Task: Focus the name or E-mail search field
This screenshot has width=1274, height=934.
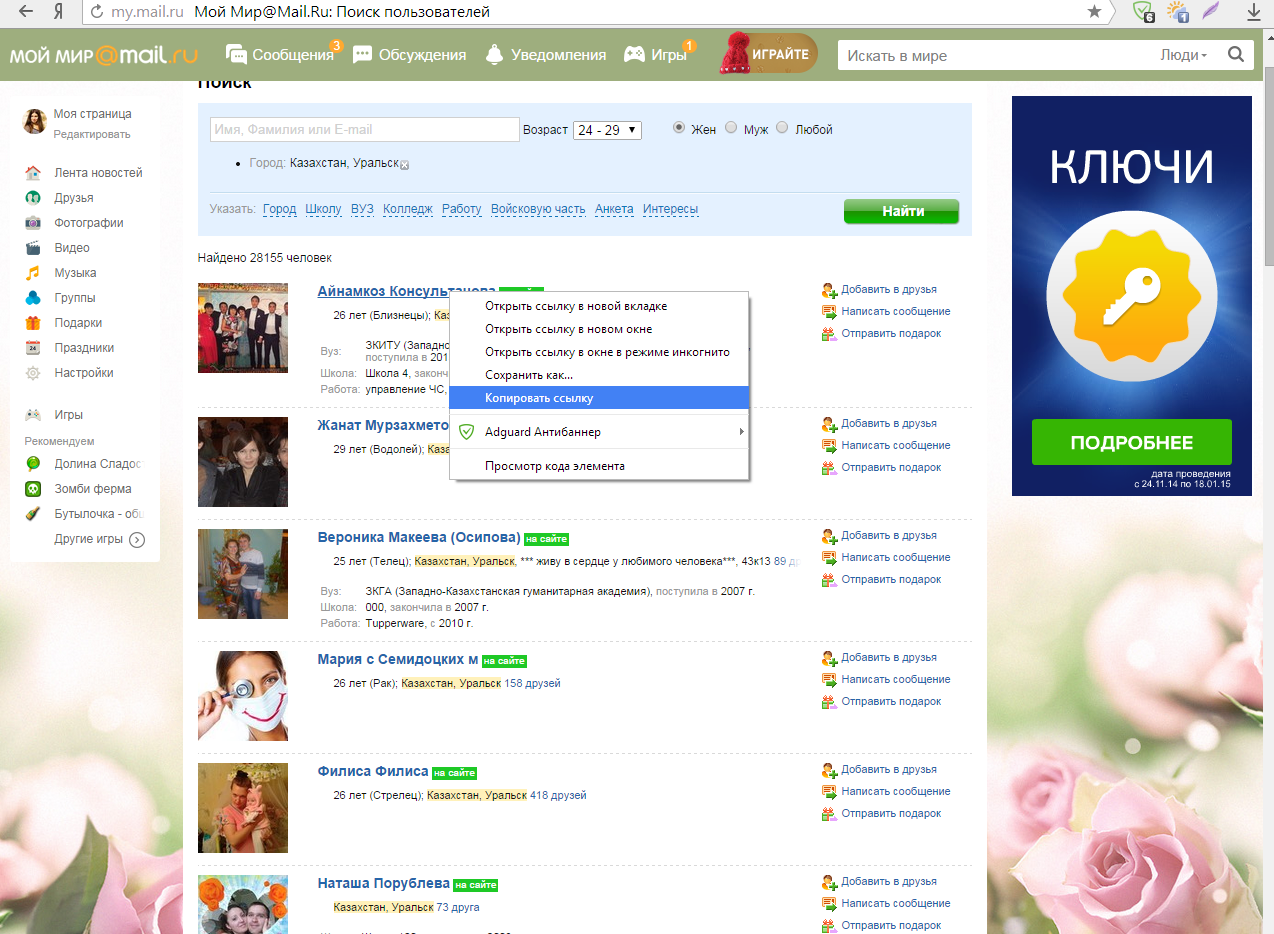Action: (x=365, y=130)
